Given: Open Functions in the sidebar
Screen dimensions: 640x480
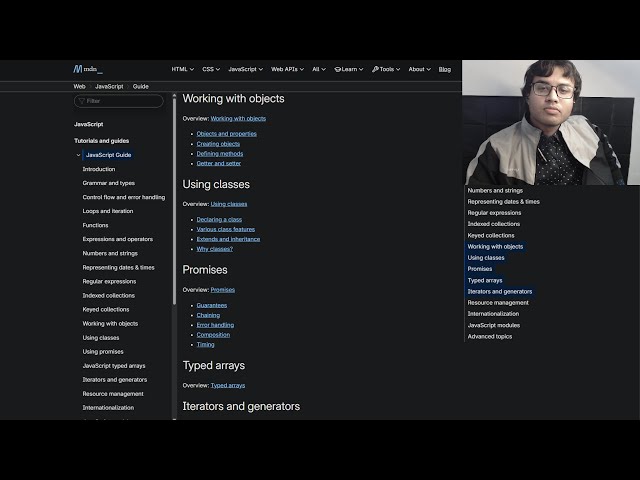Looking at the screenshot, I should point(95,225).
